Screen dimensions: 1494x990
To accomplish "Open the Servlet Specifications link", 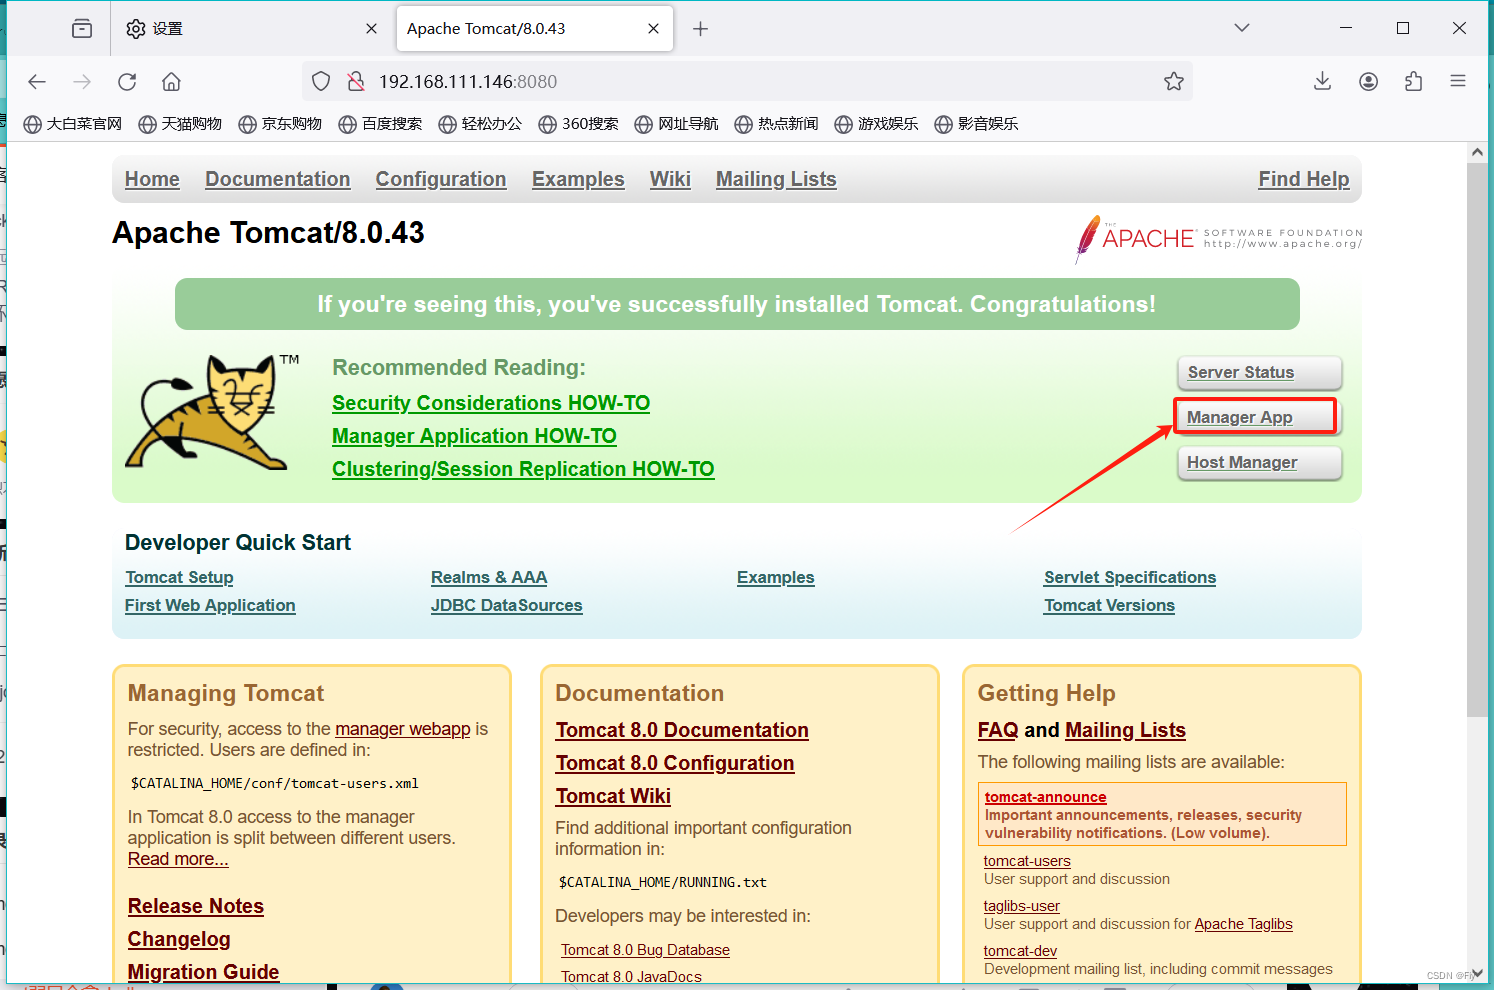I will (x=1130, y=577).
